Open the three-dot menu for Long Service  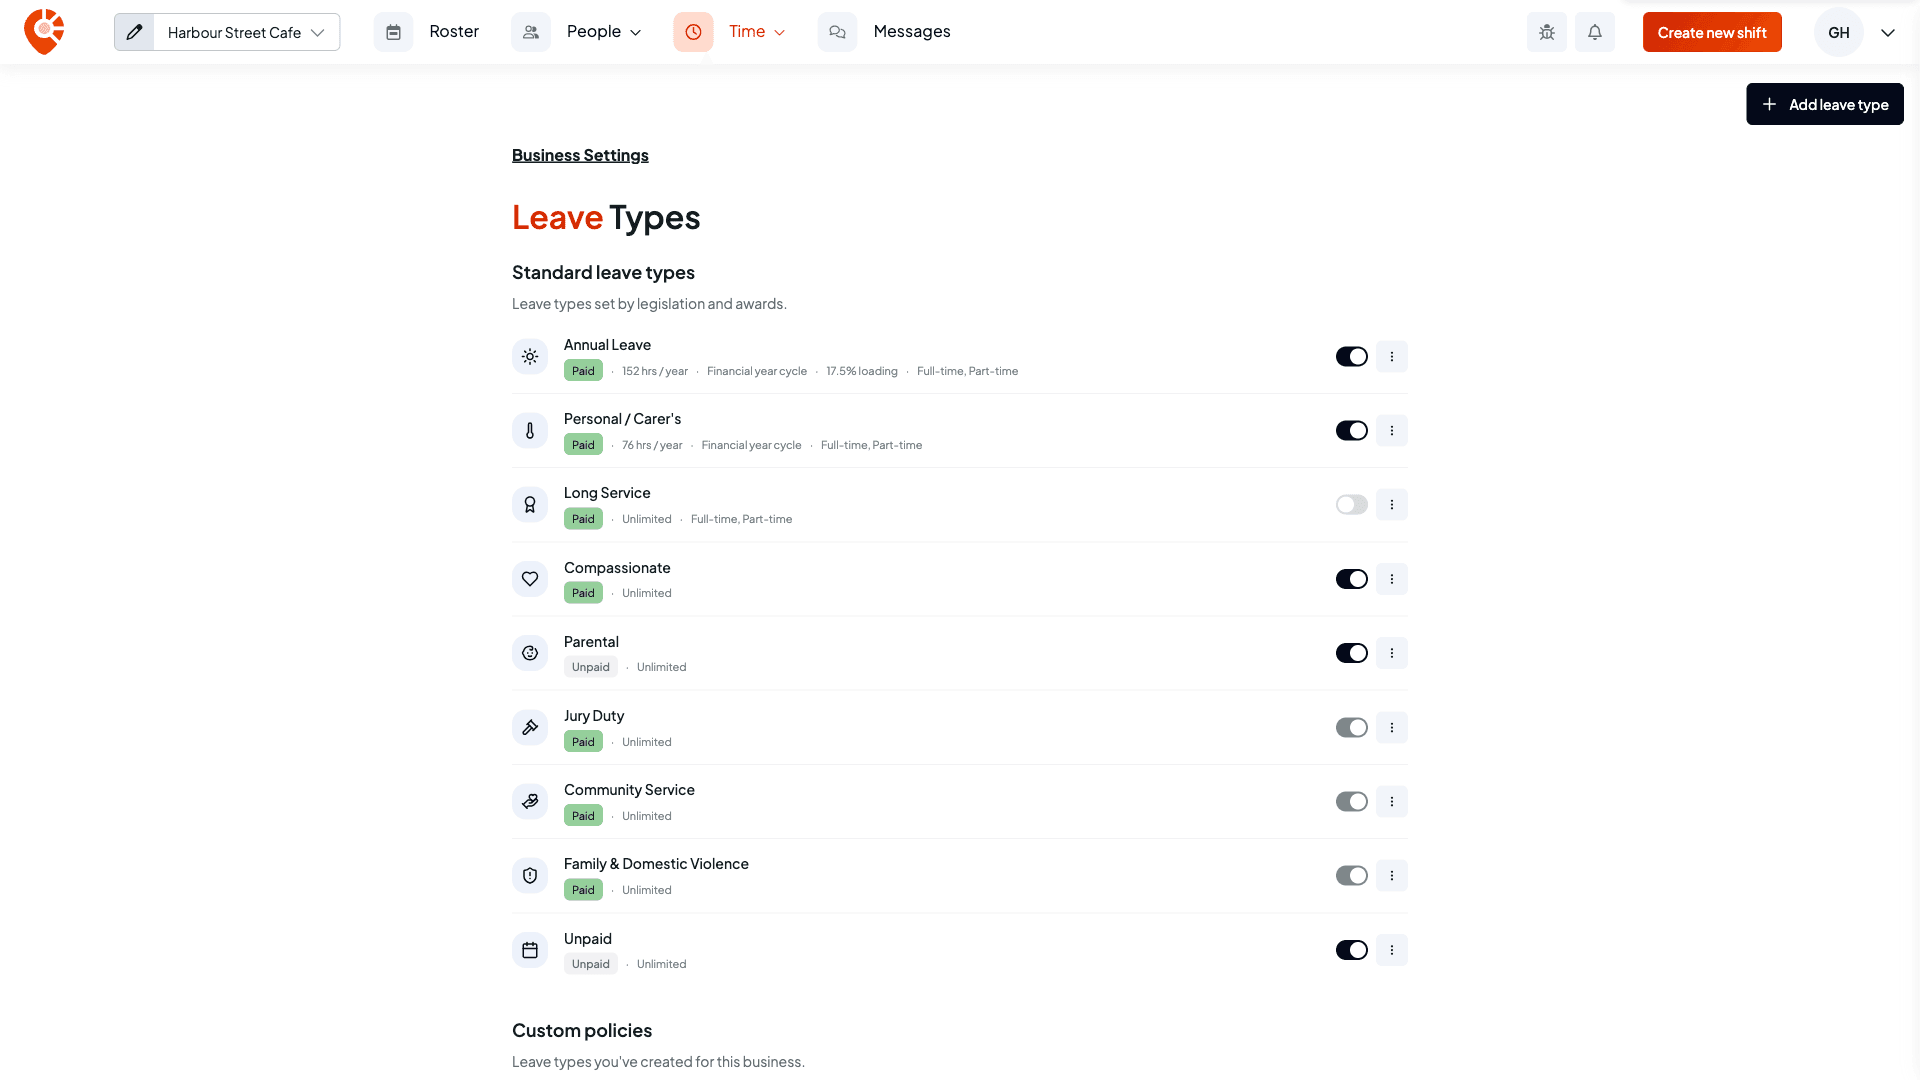[1391, 505]
